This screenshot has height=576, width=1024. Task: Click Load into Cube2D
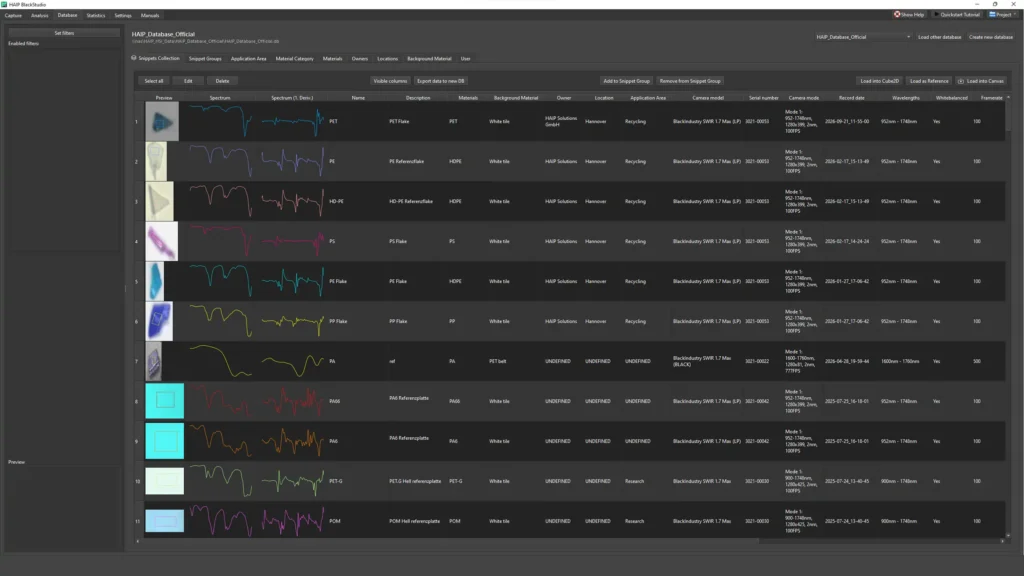click(879, 81)
